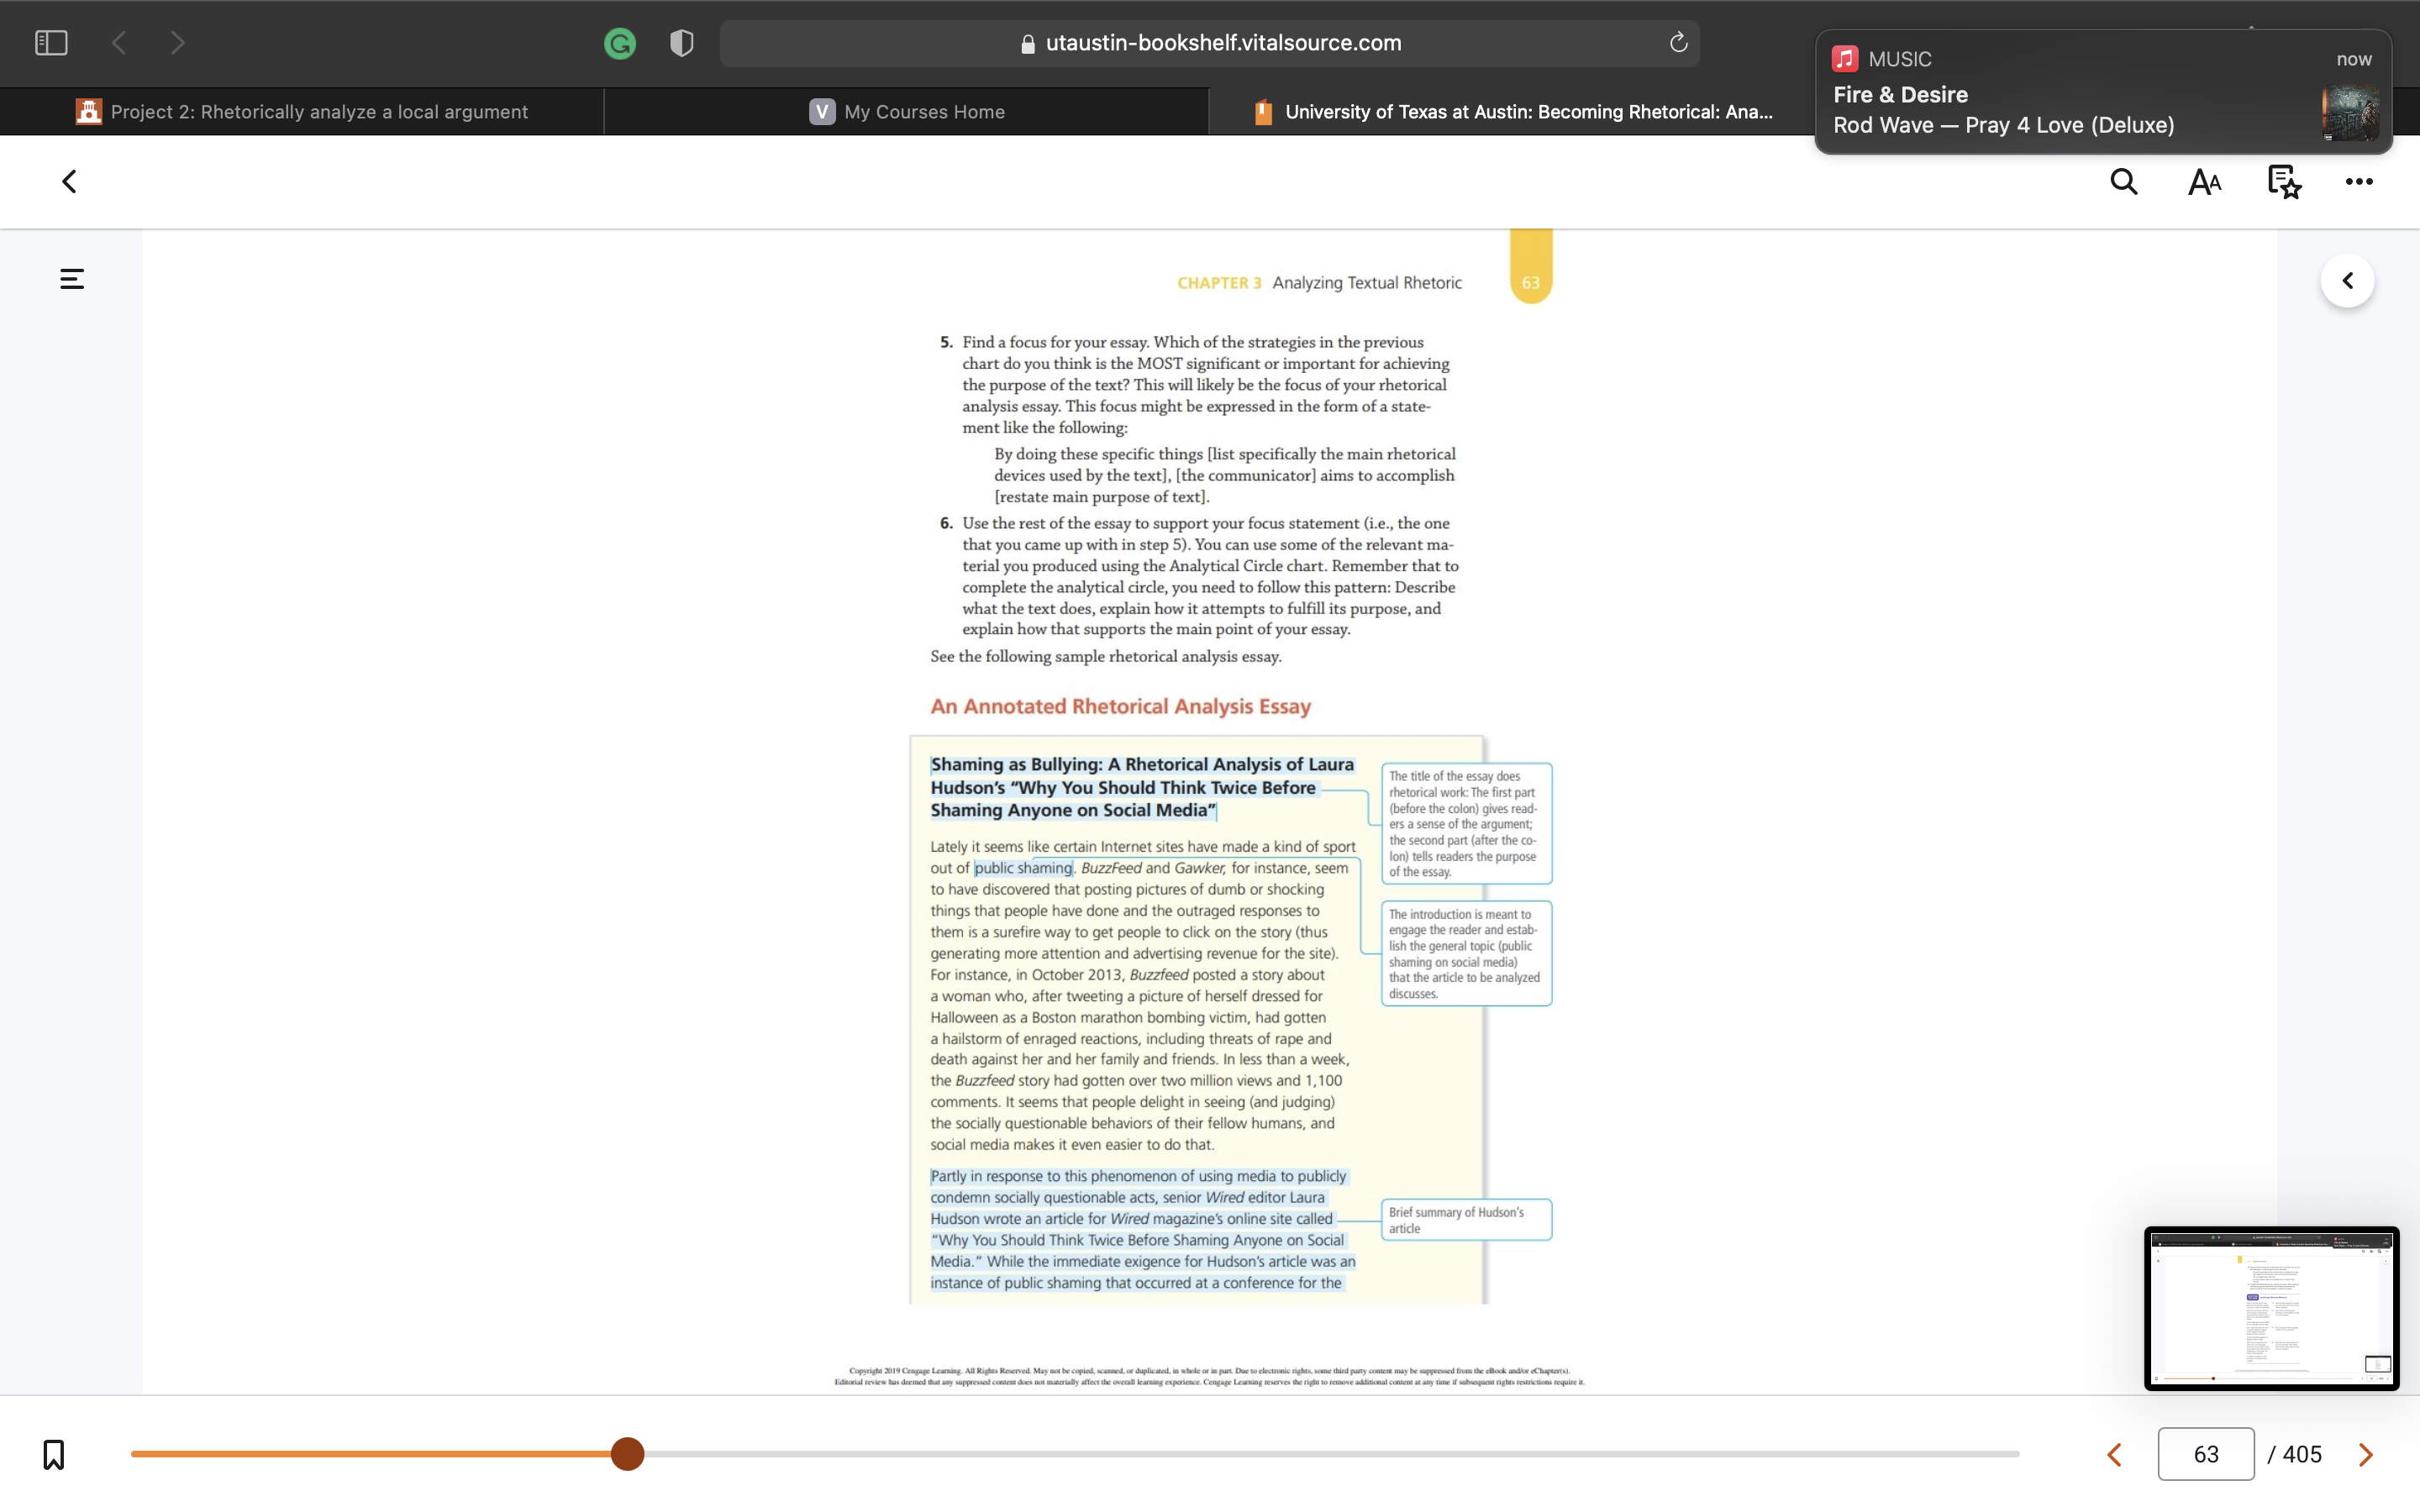This screenshot has height=1512, width=2420.
Task: Click the copyright notice at page bottom
Action: click(x=1209, y=1376)
